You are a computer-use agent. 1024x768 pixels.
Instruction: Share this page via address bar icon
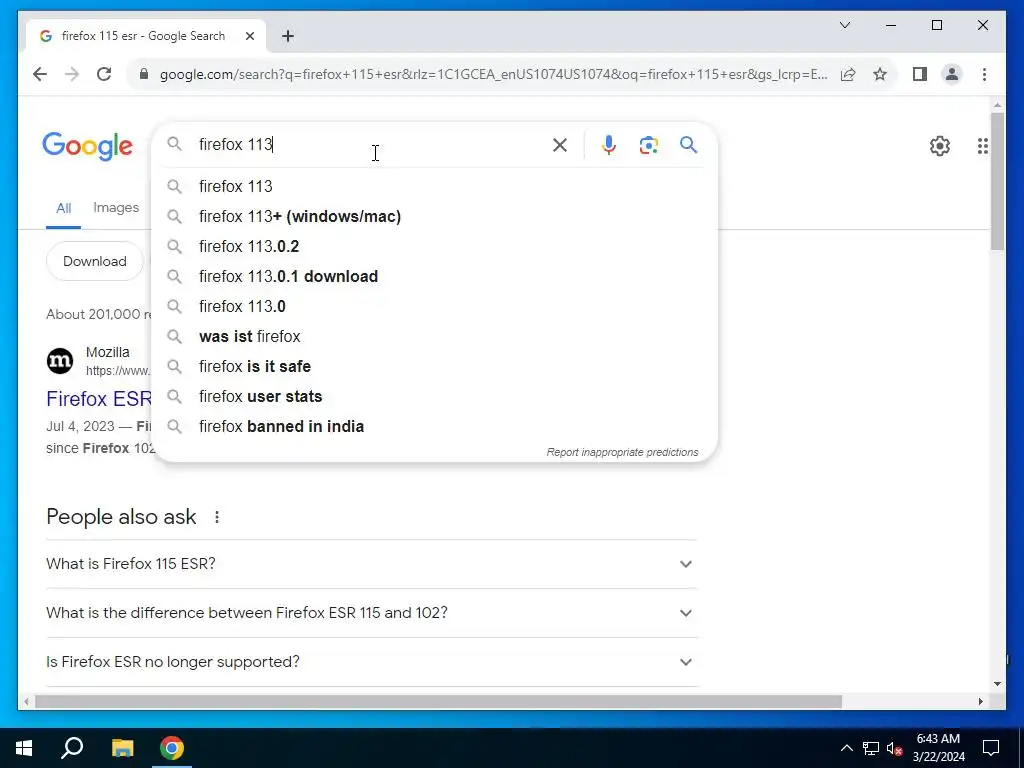click(848, 74)
